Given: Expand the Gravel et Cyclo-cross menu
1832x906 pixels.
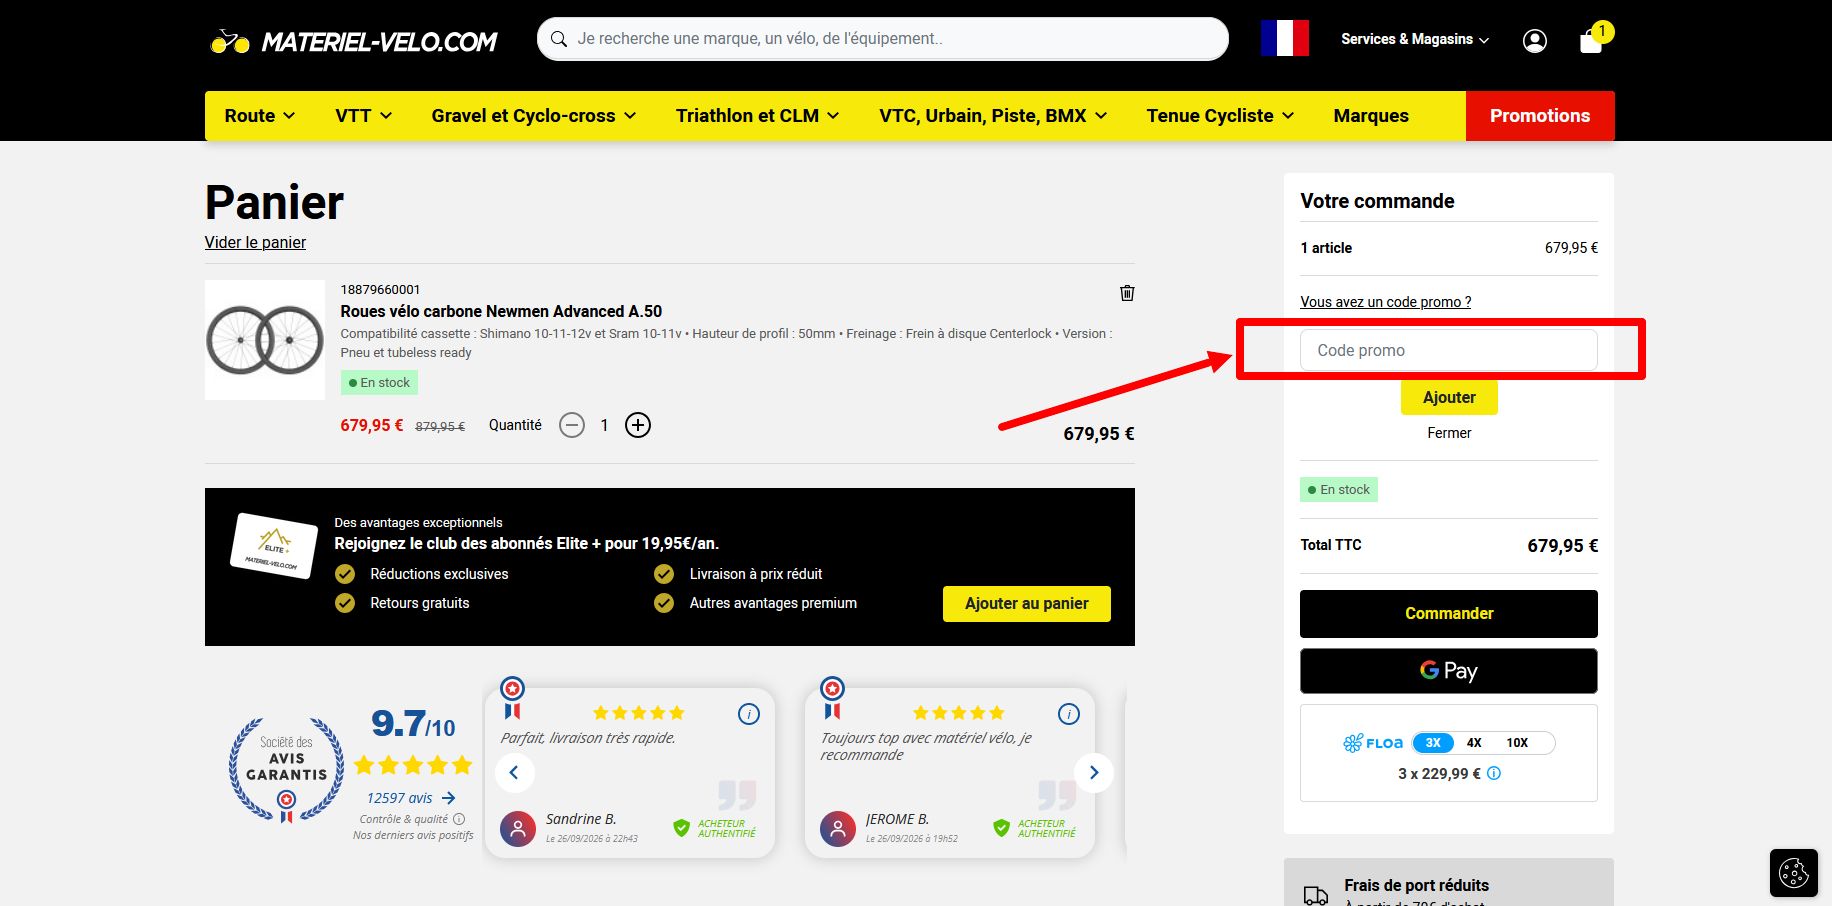Looking at the screenshot, I should point(534,116).
